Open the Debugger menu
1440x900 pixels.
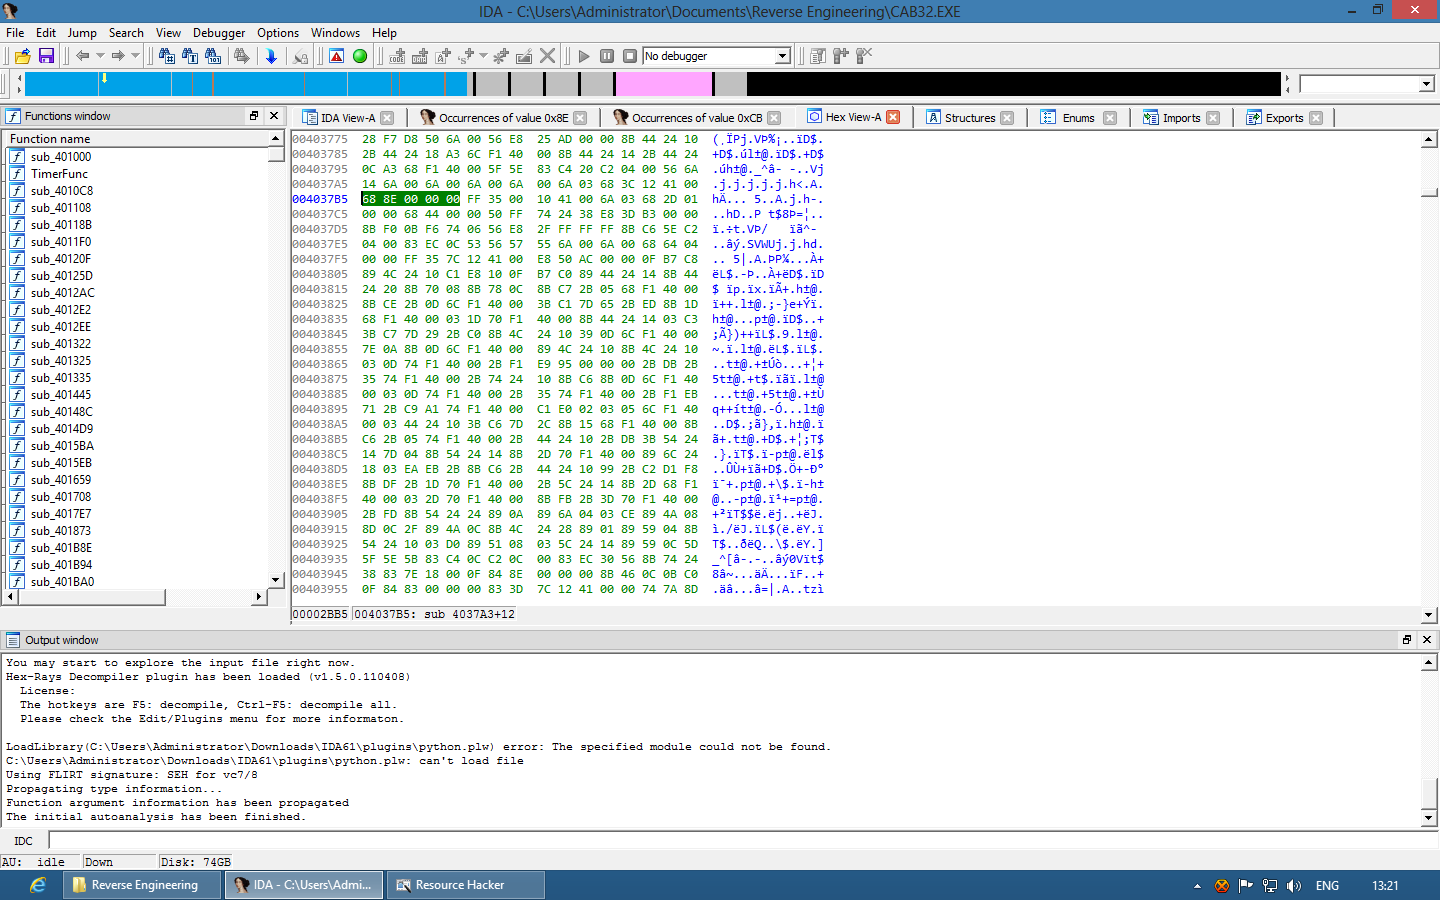tap(219, 33)
